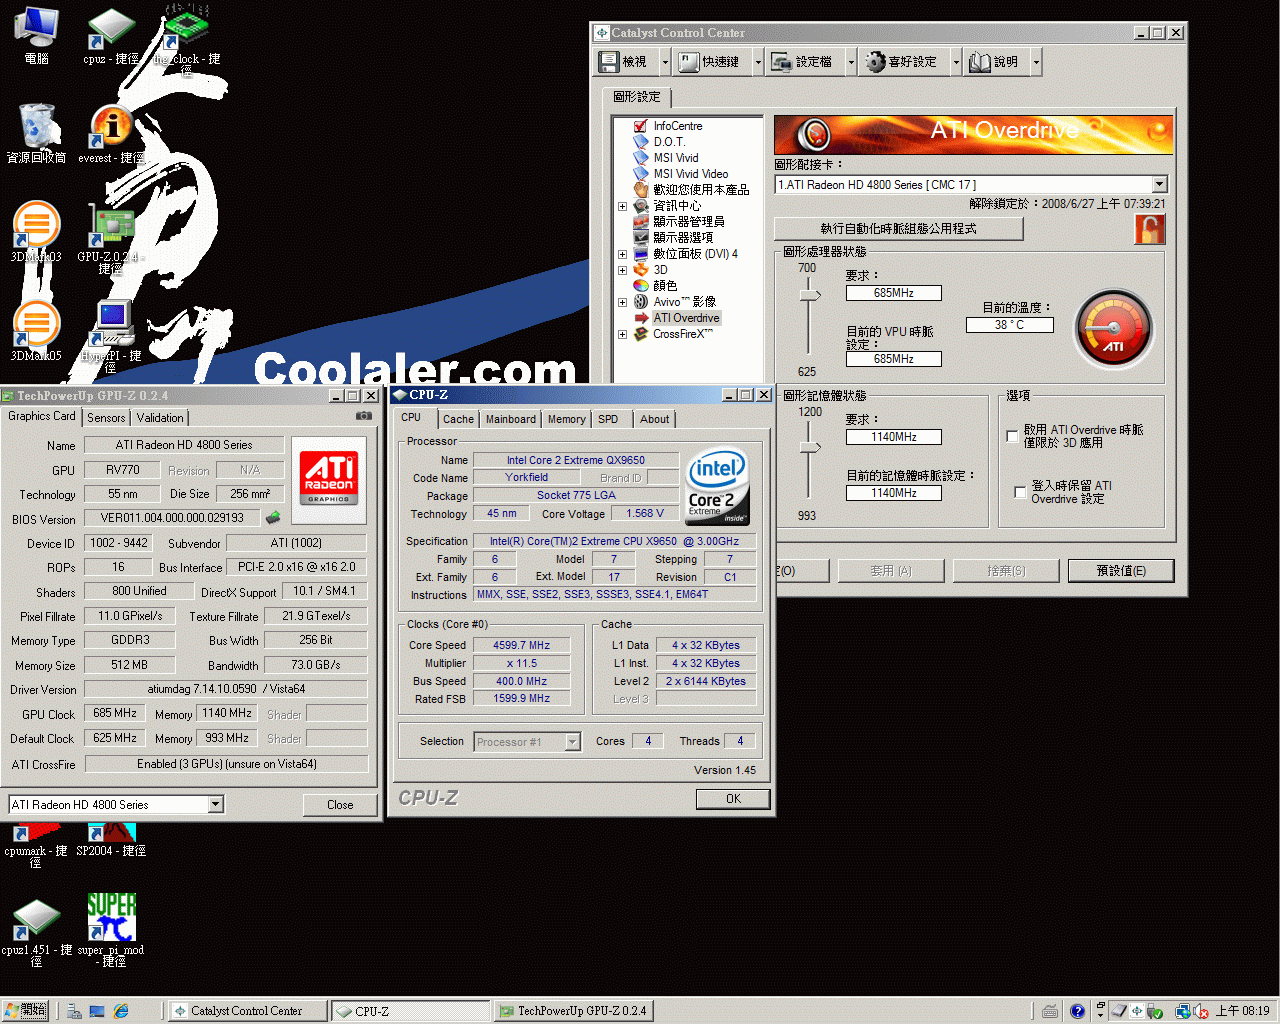Click the ATI temperature gauge icon
The width and height of the screenshot is (1280, 1024).
[x=1113, y=329]
